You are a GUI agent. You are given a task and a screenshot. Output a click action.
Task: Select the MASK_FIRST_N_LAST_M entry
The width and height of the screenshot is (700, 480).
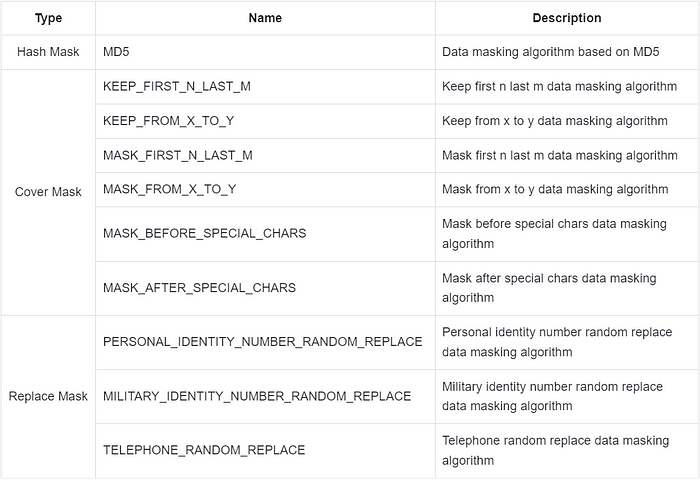(177, 155)
